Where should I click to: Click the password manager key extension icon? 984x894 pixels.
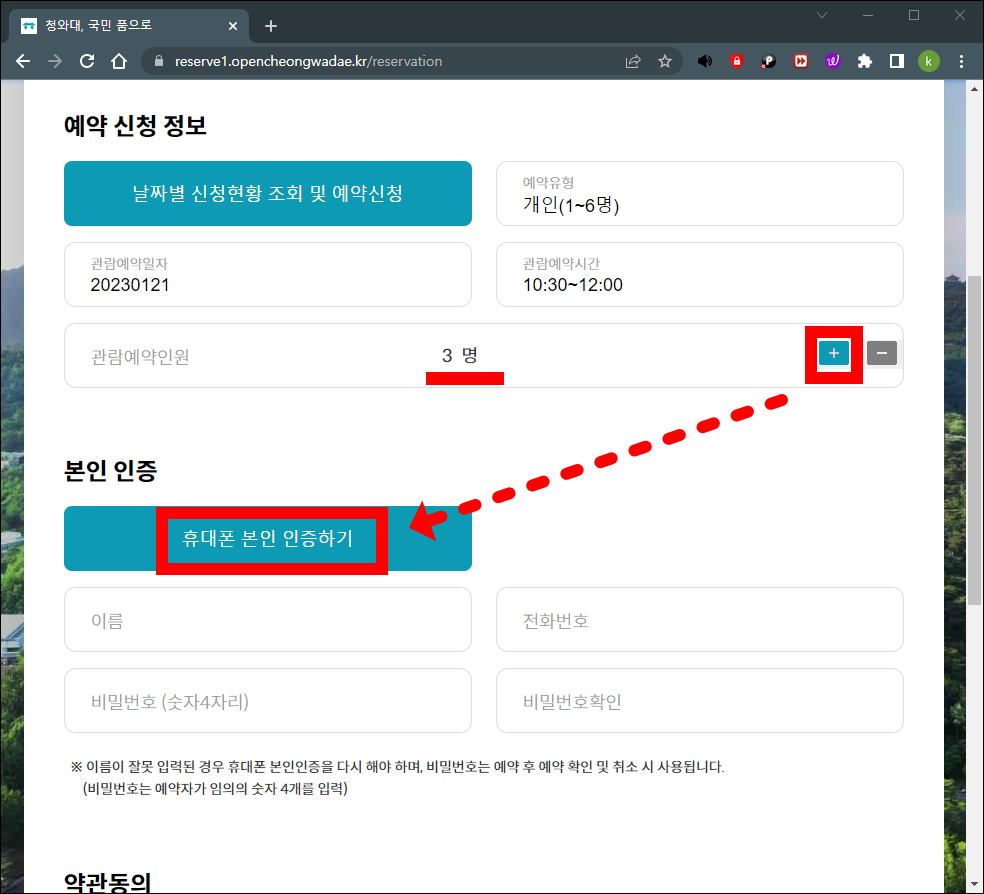[768, 61]
